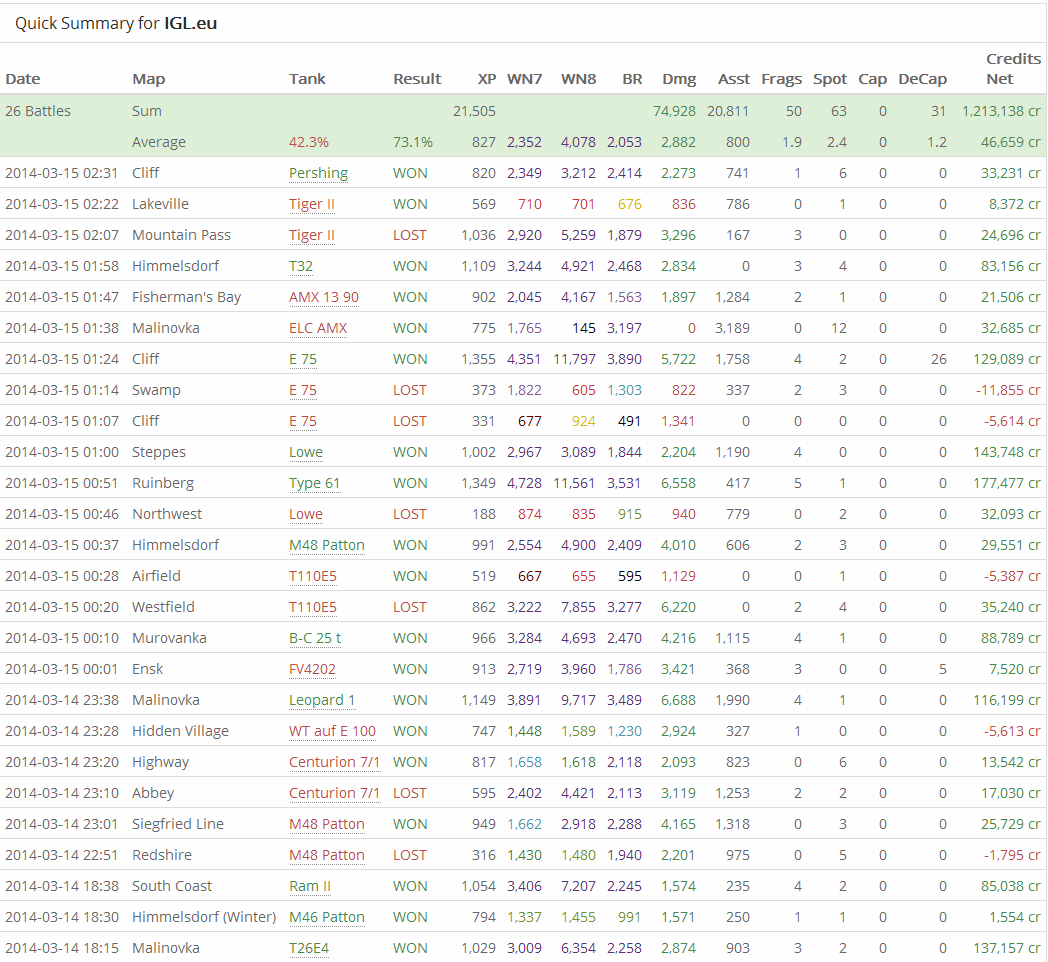Click the 'Sum' row label
The width and height of the screenshot is (1048, 962).
[x=146, y=111]
